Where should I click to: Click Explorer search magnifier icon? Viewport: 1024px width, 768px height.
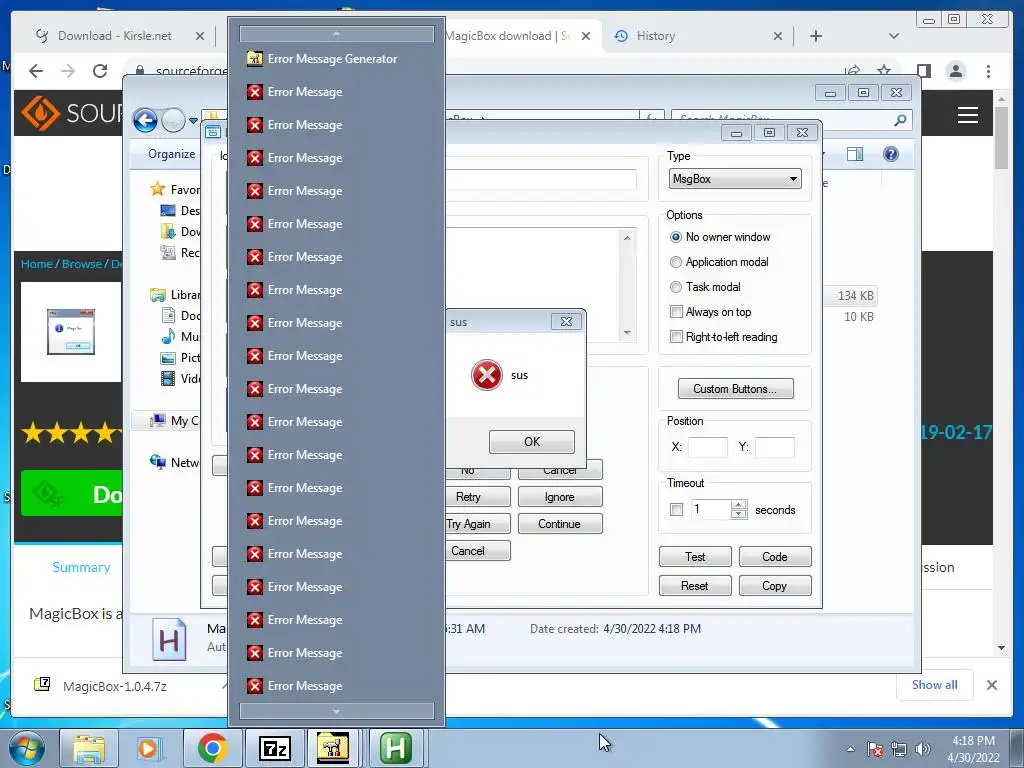(900, 120)
